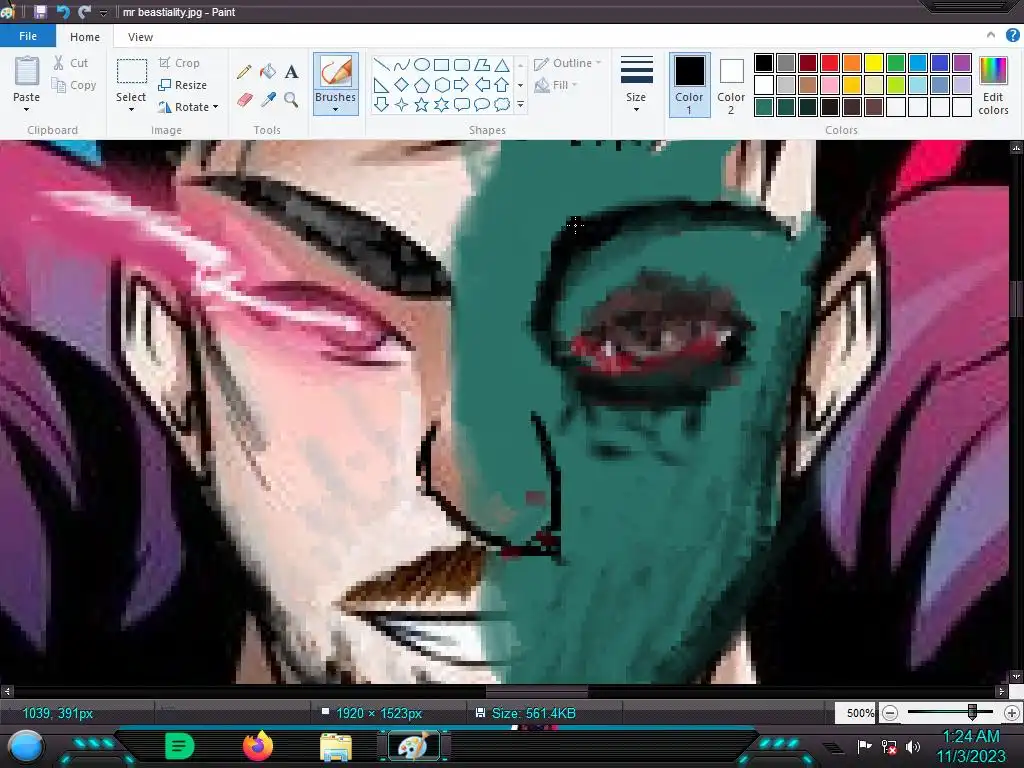Click the zoom slider thumb

[972, 712]
